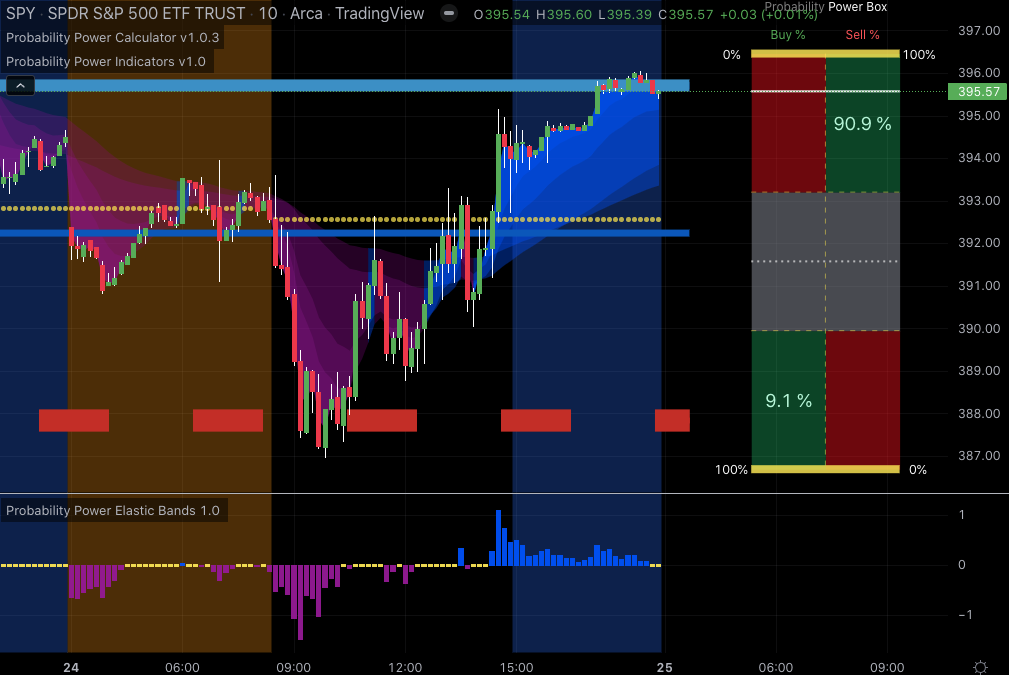
Task: Click the tallest blue histogram bar
Action: pyautogui.click(x=498, y=538)
